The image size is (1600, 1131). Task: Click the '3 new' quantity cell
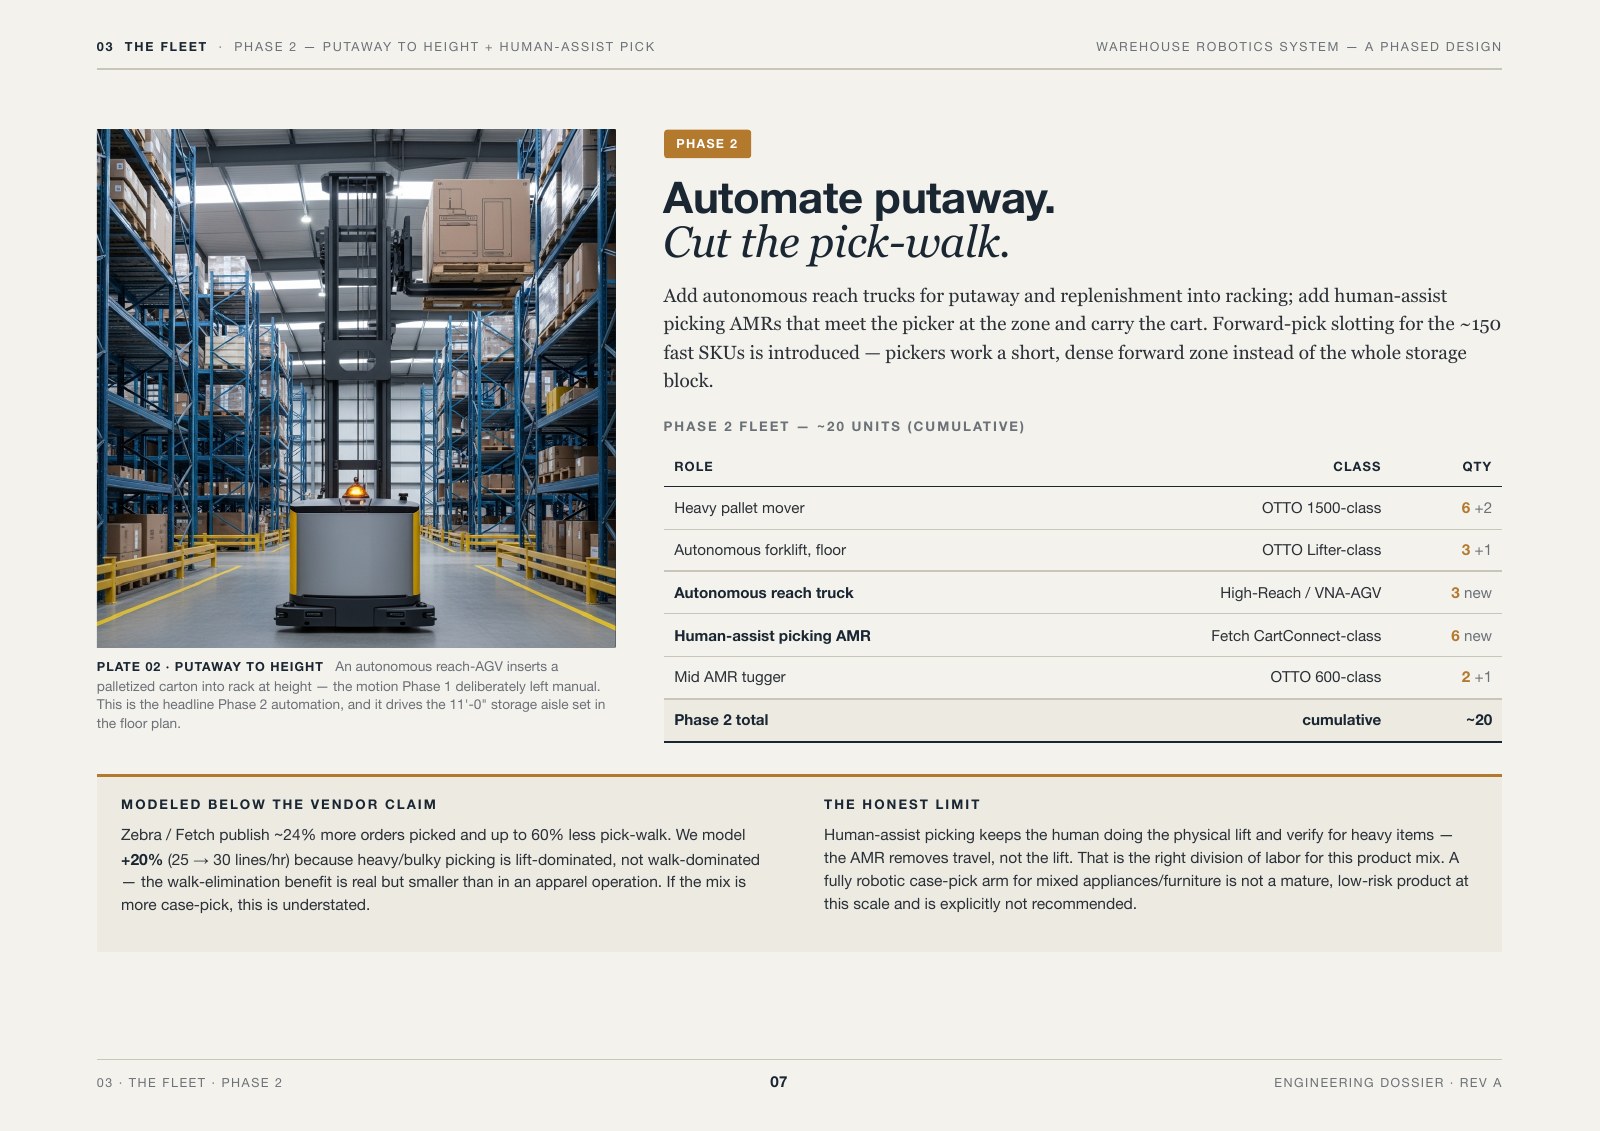click(x=1471, y=593)
